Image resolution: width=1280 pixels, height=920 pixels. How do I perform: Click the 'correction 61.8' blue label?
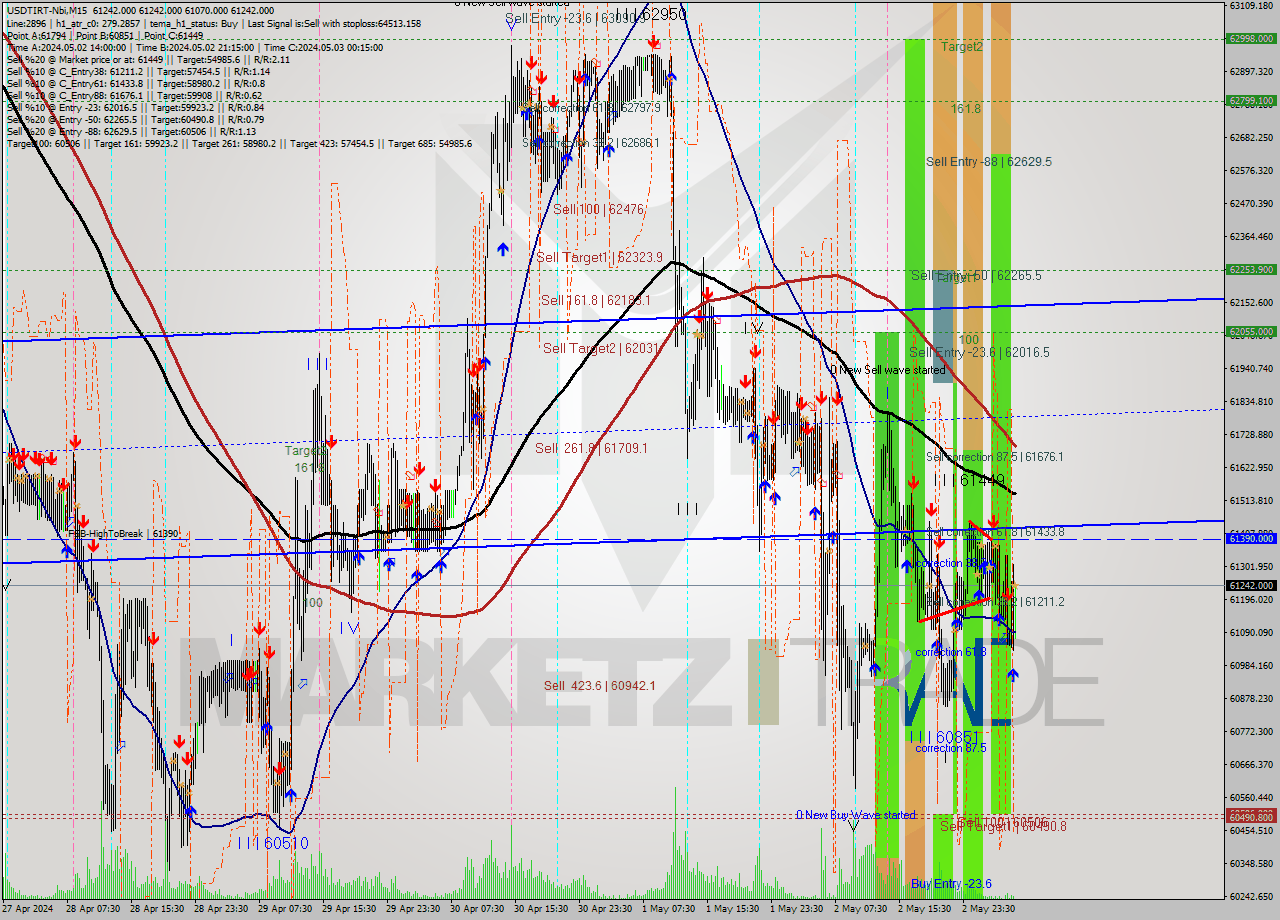coord(951,652)
